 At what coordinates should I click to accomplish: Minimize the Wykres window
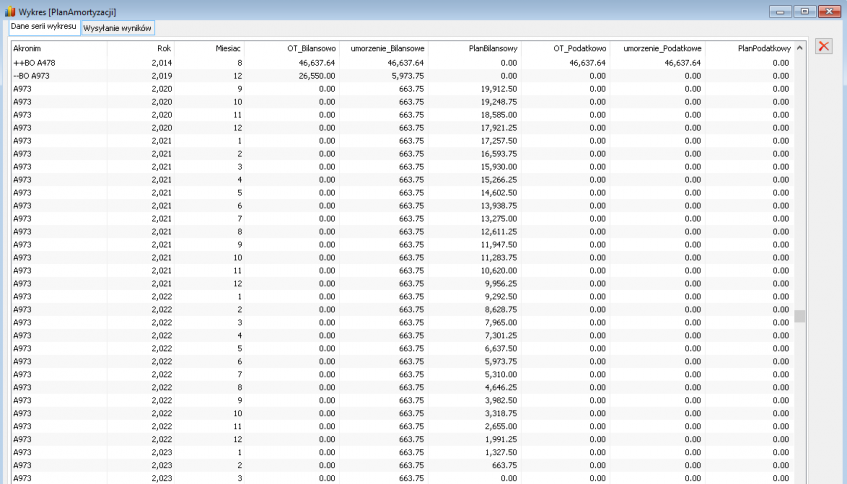tap(780, 11)
